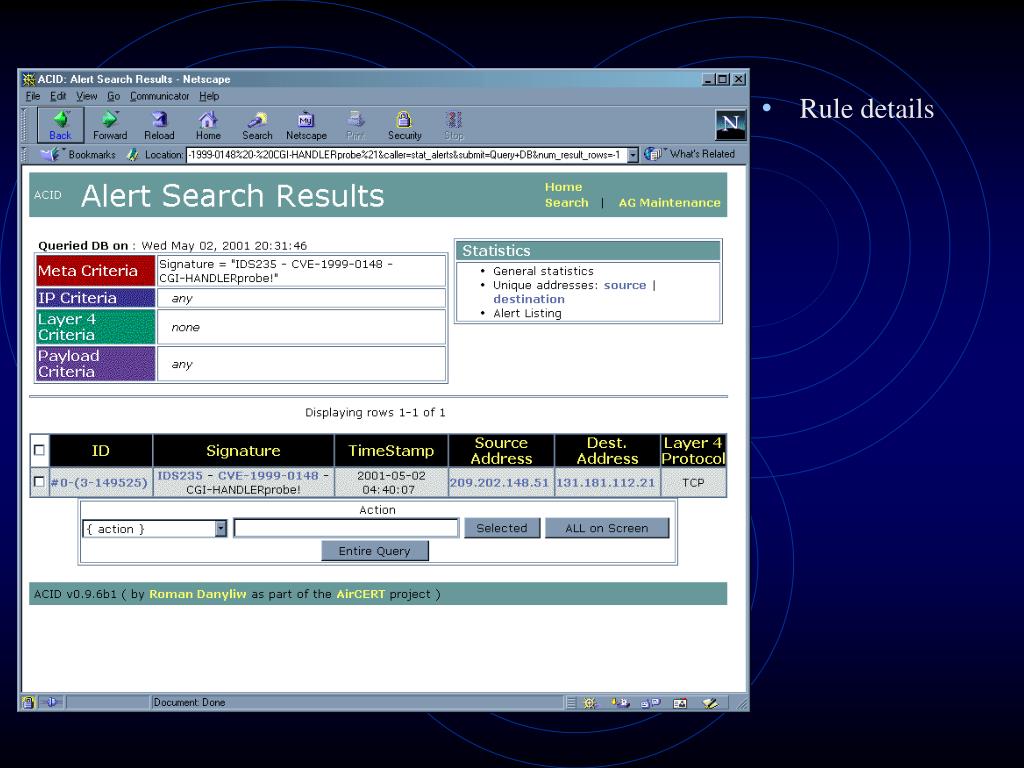1024x768 pixels.
Task: Click the Document: Done status text
Action: 189,703
